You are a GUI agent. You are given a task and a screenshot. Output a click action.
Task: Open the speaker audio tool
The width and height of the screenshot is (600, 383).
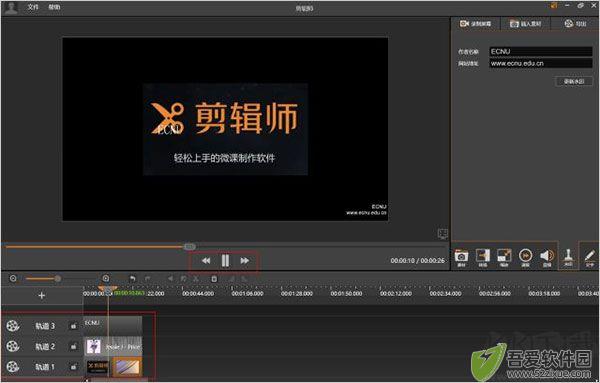click(x=547, y=257)
